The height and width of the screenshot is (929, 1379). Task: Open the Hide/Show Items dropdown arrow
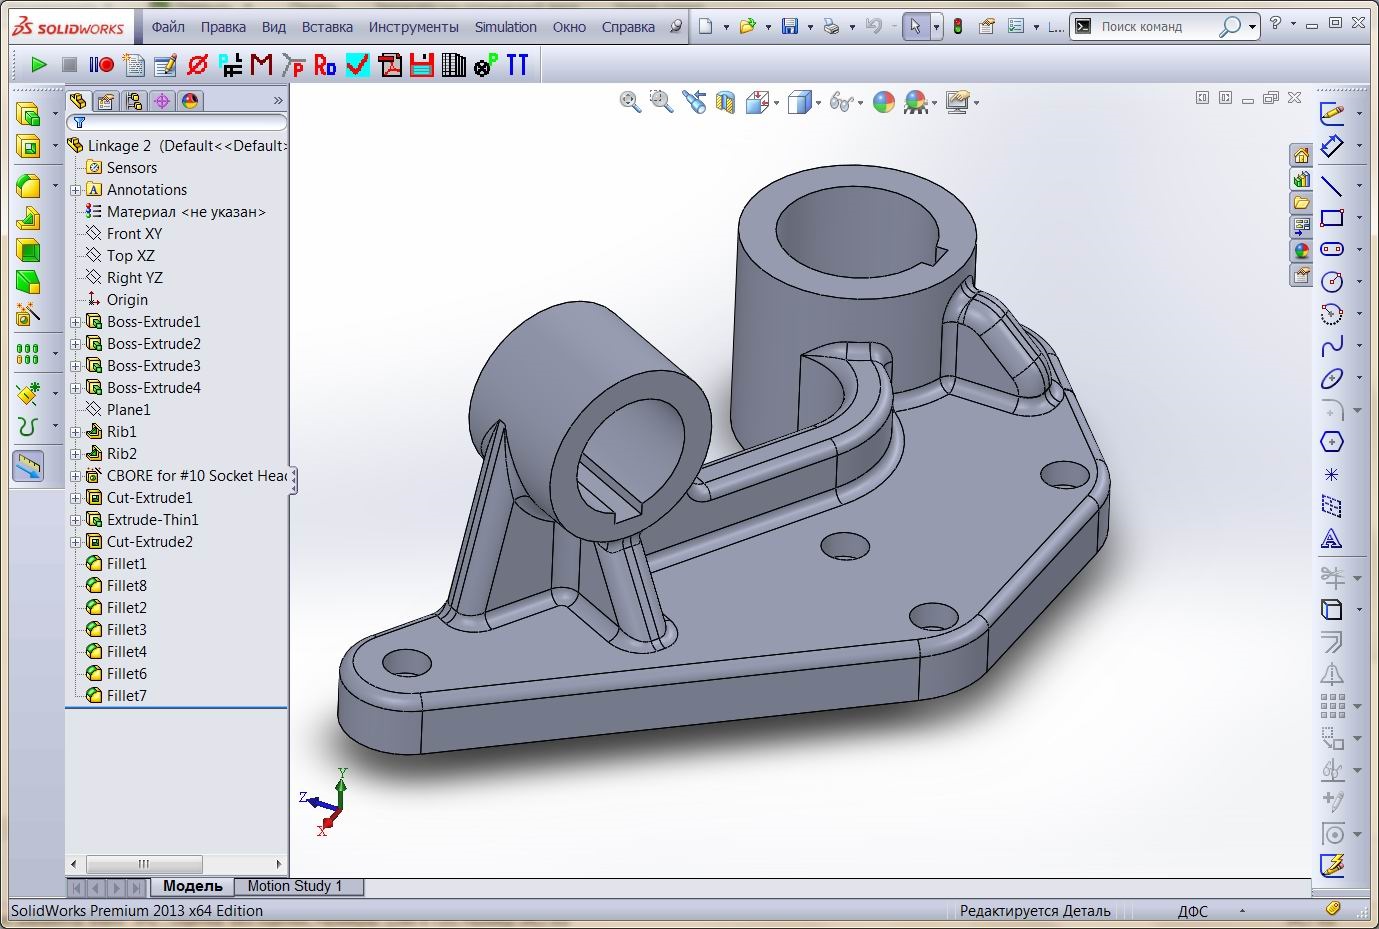861,102
